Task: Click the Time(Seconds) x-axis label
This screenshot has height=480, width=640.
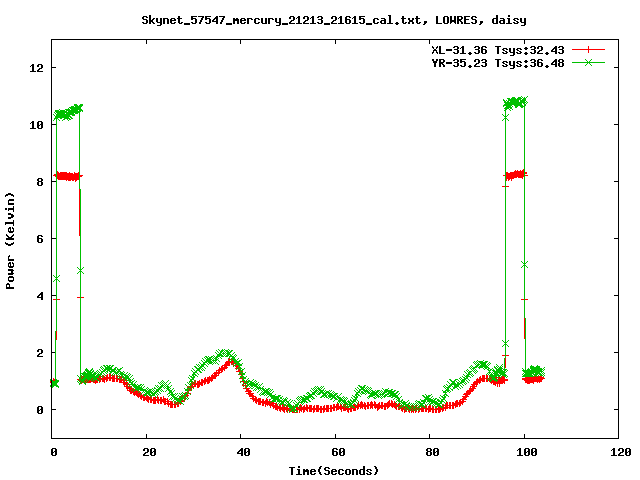Action: coord(335,470)
